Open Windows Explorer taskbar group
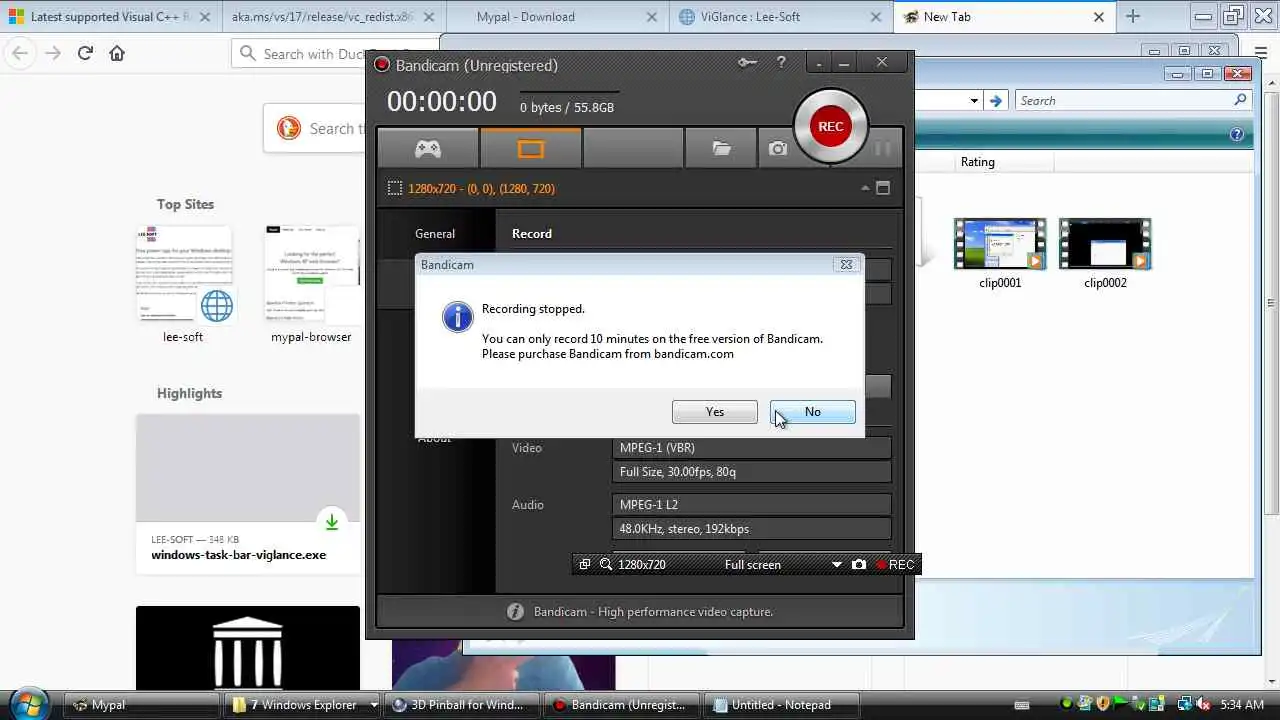The image size is (1280, 720). (303, 705)
